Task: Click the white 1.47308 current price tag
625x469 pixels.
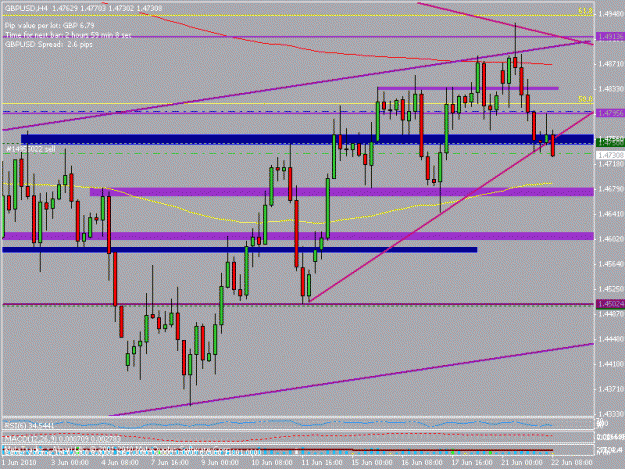Action: (x=610, y=155)
